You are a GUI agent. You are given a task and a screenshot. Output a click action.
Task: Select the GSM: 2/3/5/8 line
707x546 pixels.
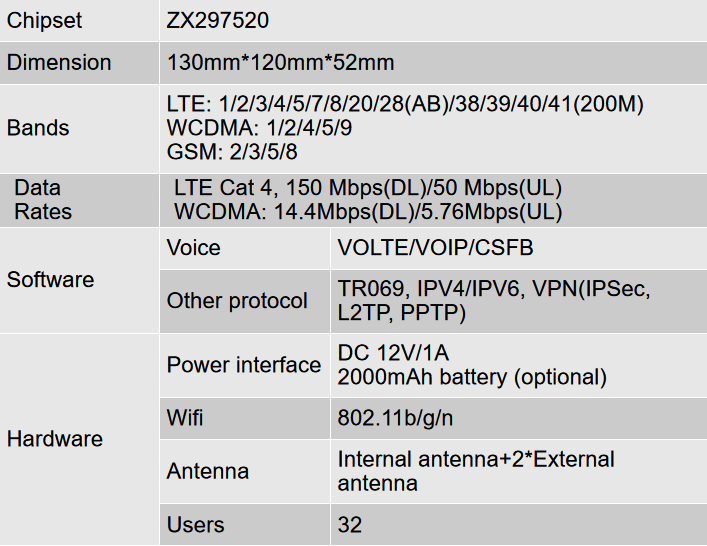point(232,152)
